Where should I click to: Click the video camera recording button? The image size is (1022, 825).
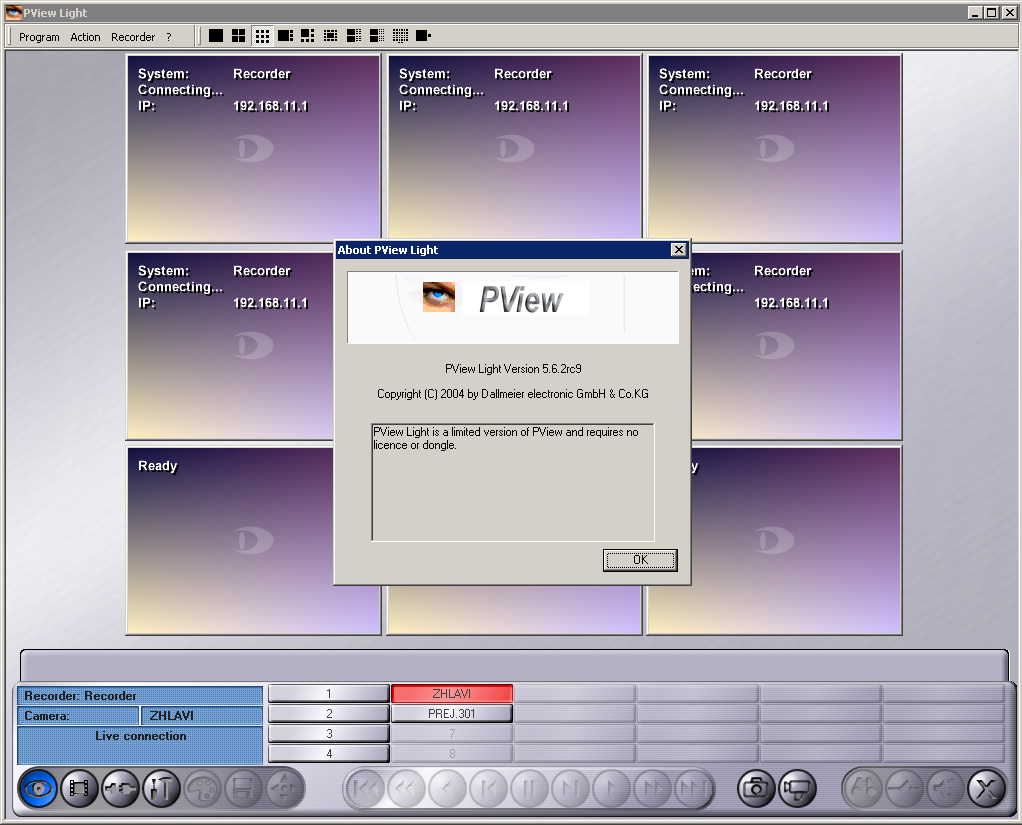[x=797, y=789]
